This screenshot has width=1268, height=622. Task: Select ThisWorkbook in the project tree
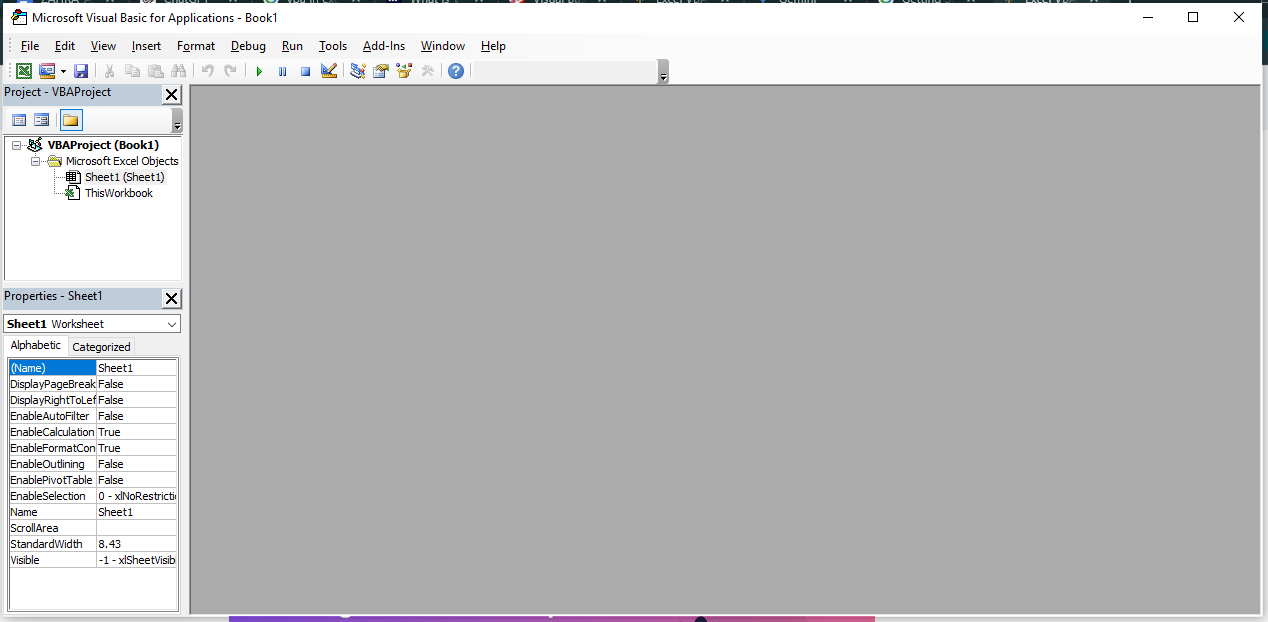[x=119, y=192]
